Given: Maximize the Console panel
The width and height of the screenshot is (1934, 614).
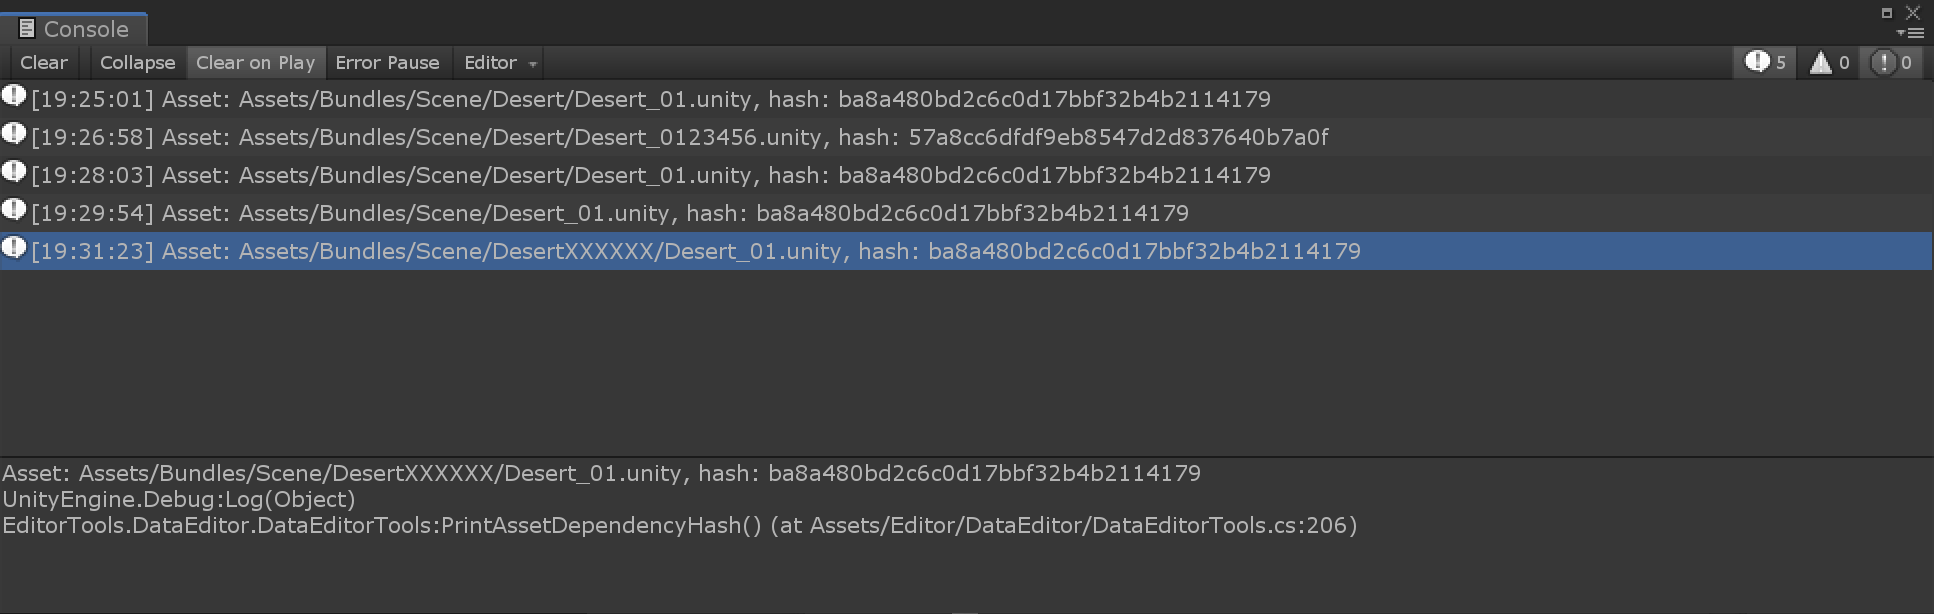Looking at the screenshot, I should 1886,13.
